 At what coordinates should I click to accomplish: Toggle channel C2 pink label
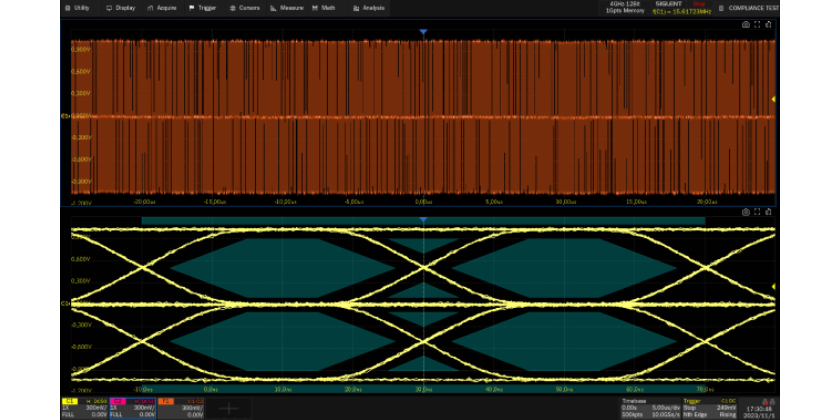click(x=119, y=400)
